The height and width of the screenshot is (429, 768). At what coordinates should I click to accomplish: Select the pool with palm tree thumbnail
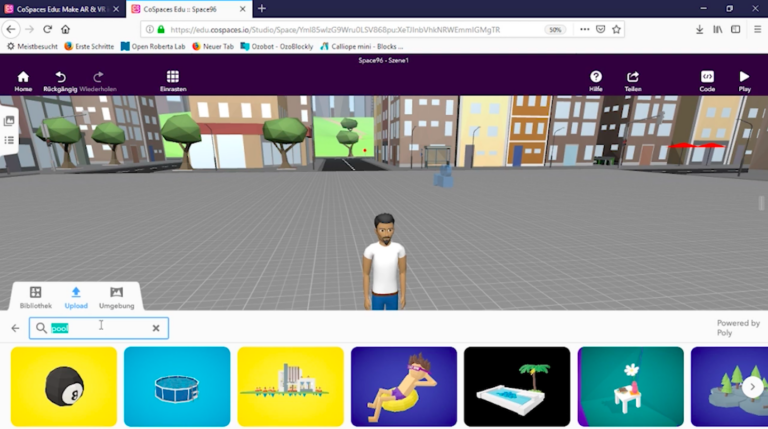pyautogui.click(x=517, y=386)
